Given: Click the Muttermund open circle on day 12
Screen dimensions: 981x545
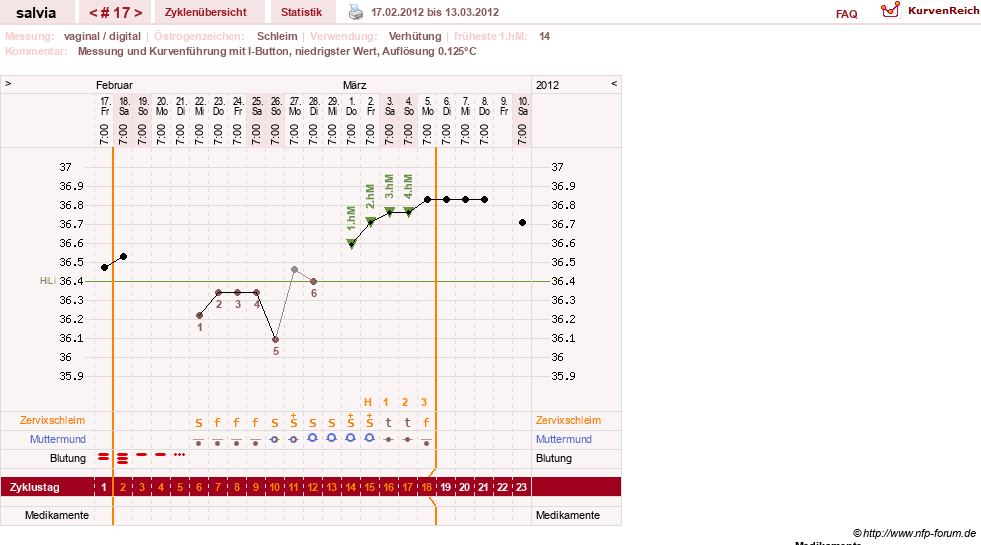Looking at the screenshot, I should tap(313, 438).
